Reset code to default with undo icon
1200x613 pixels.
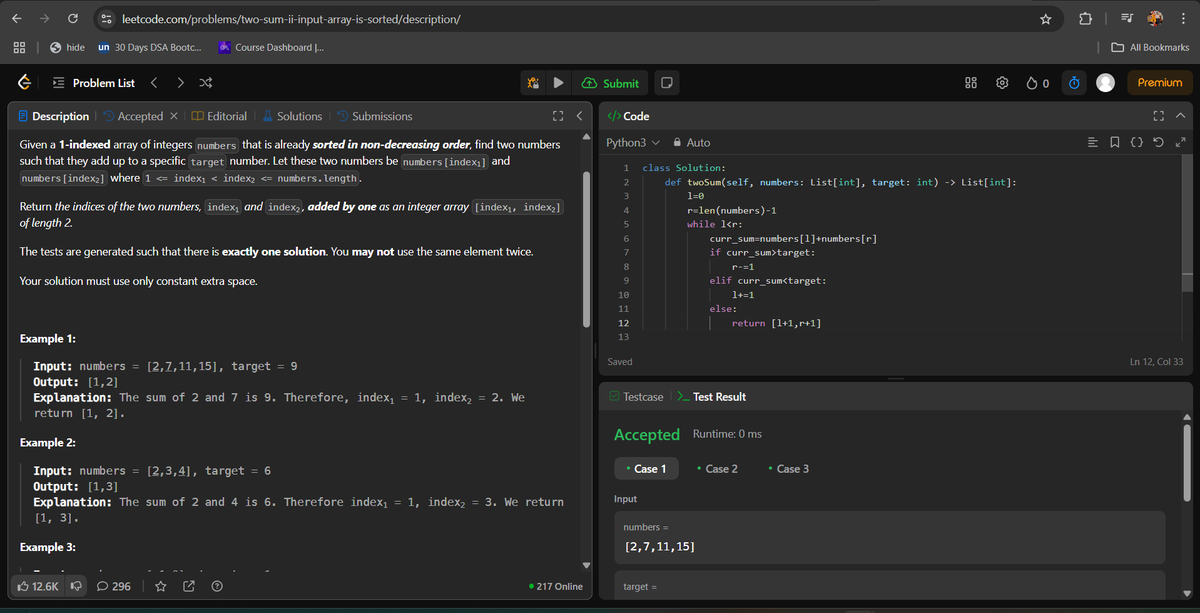[x=1159, y=143]
